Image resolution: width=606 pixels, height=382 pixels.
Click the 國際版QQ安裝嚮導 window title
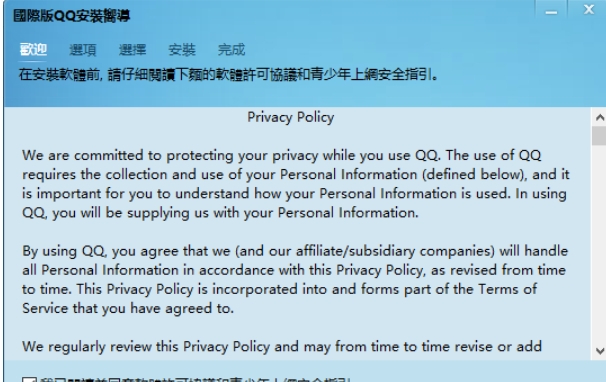71,16
